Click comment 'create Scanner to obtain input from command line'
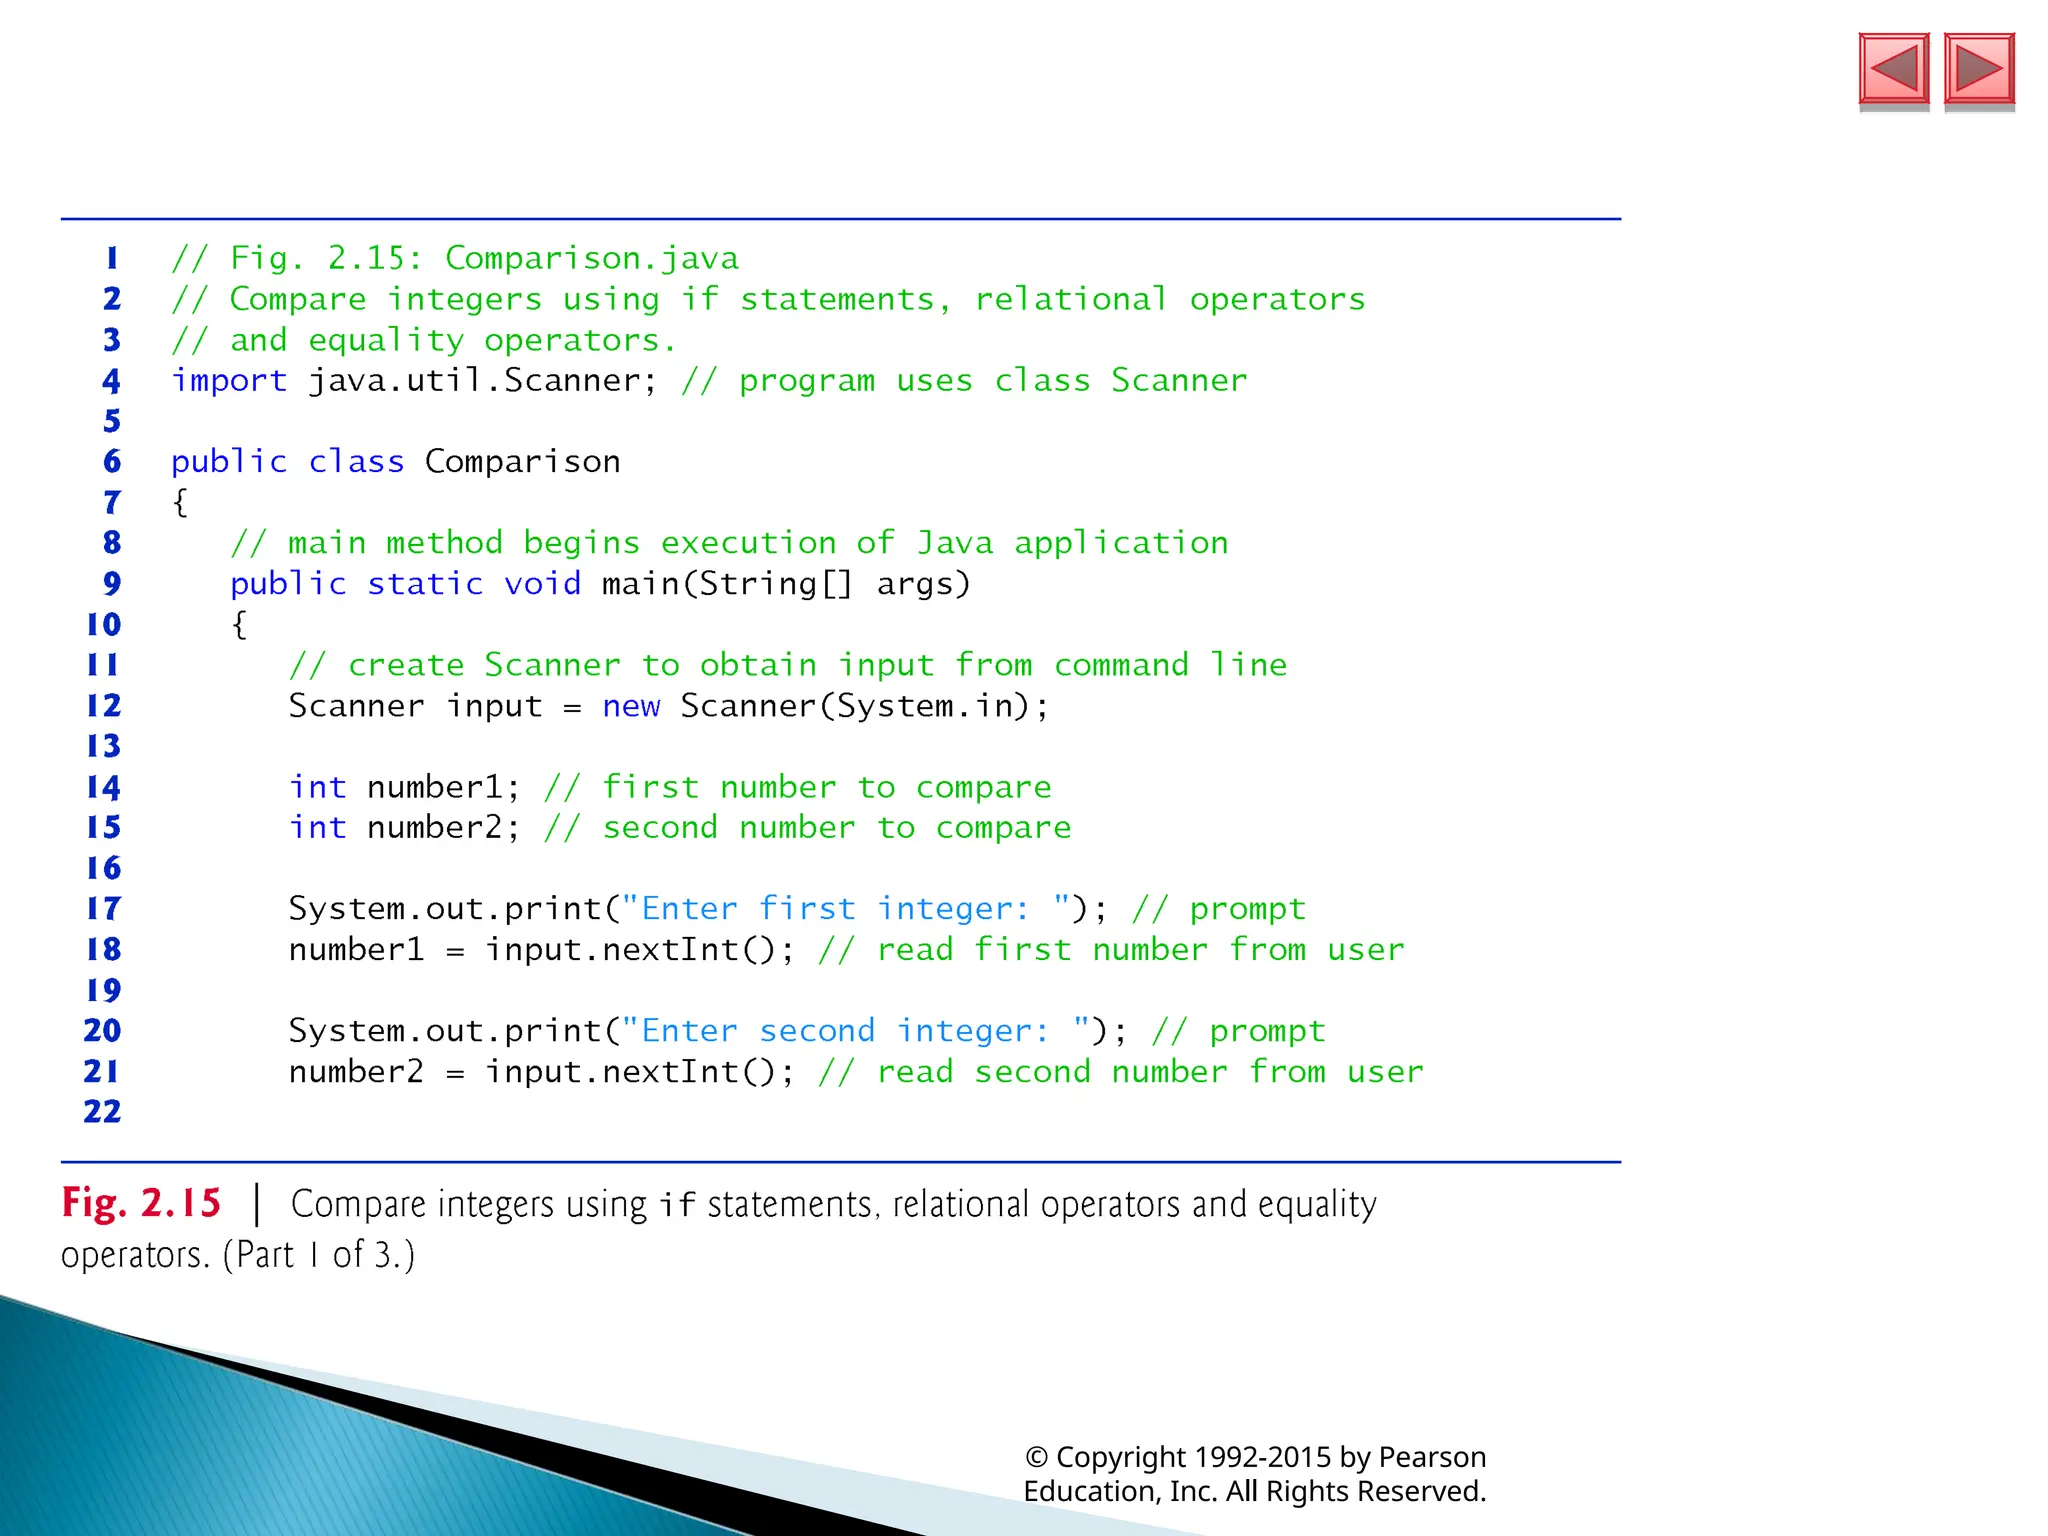The image size is (2048, 1536). coord(788,665)
